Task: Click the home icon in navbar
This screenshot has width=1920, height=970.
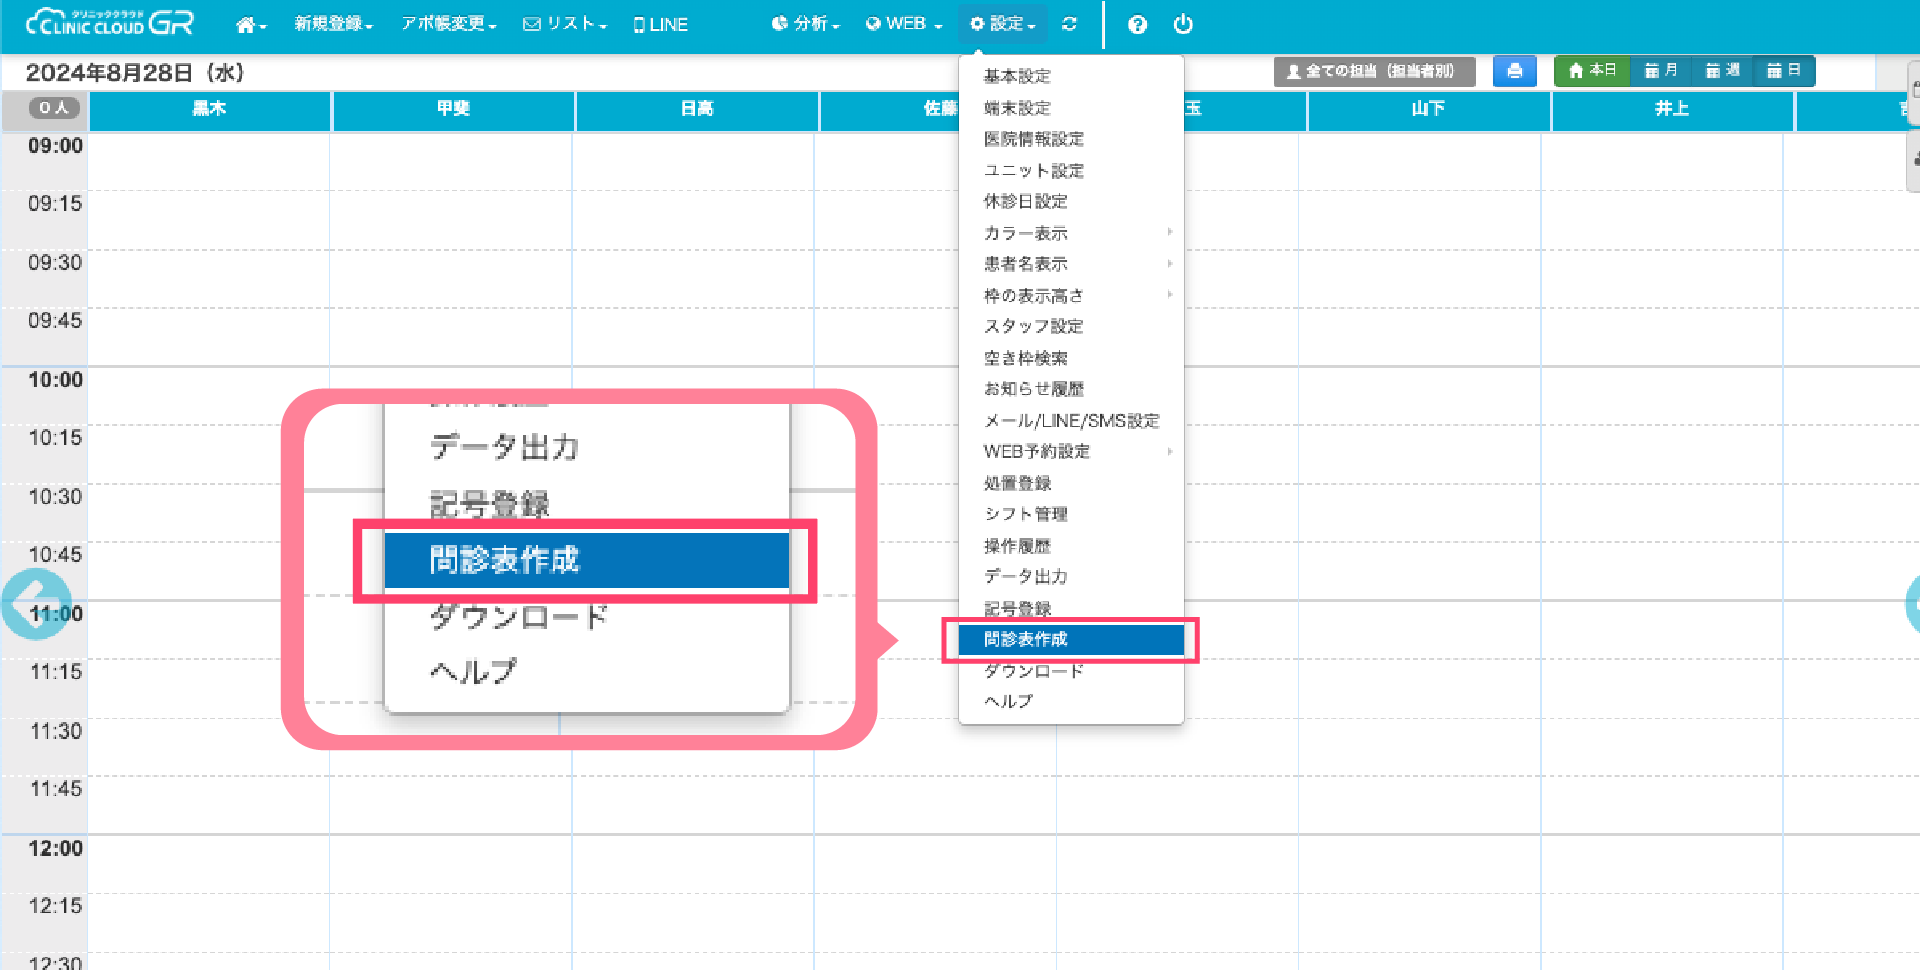Action: click(249, 25)
